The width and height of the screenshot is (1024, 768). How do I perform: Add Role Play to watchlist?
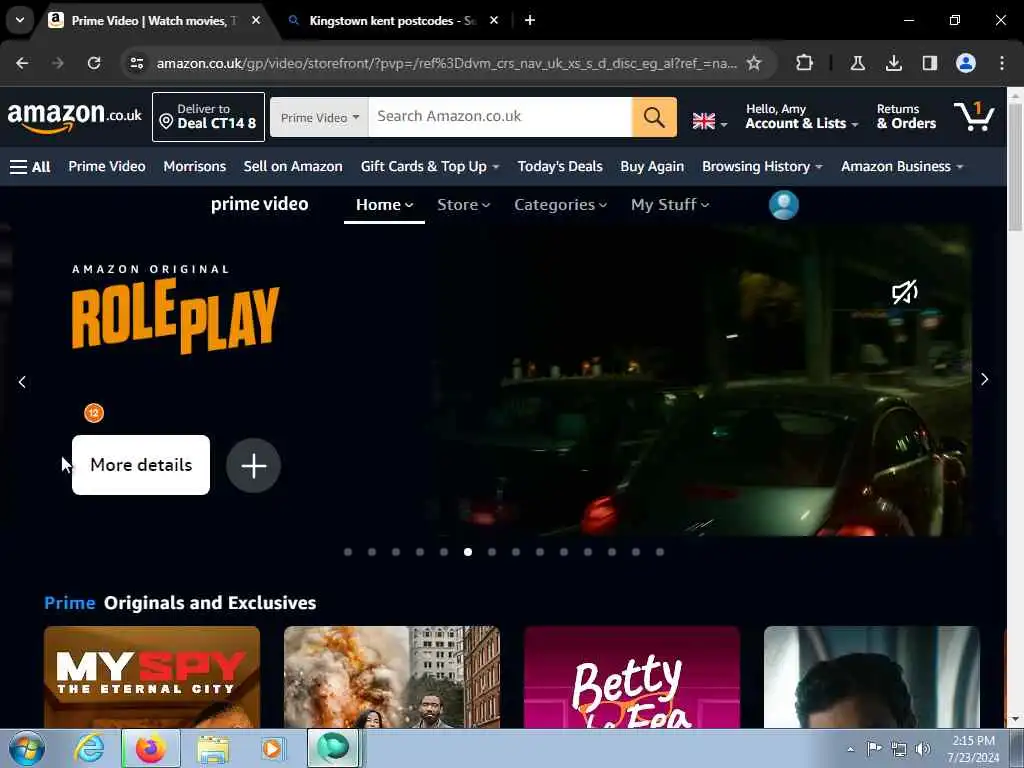click(x=253, y=466)
